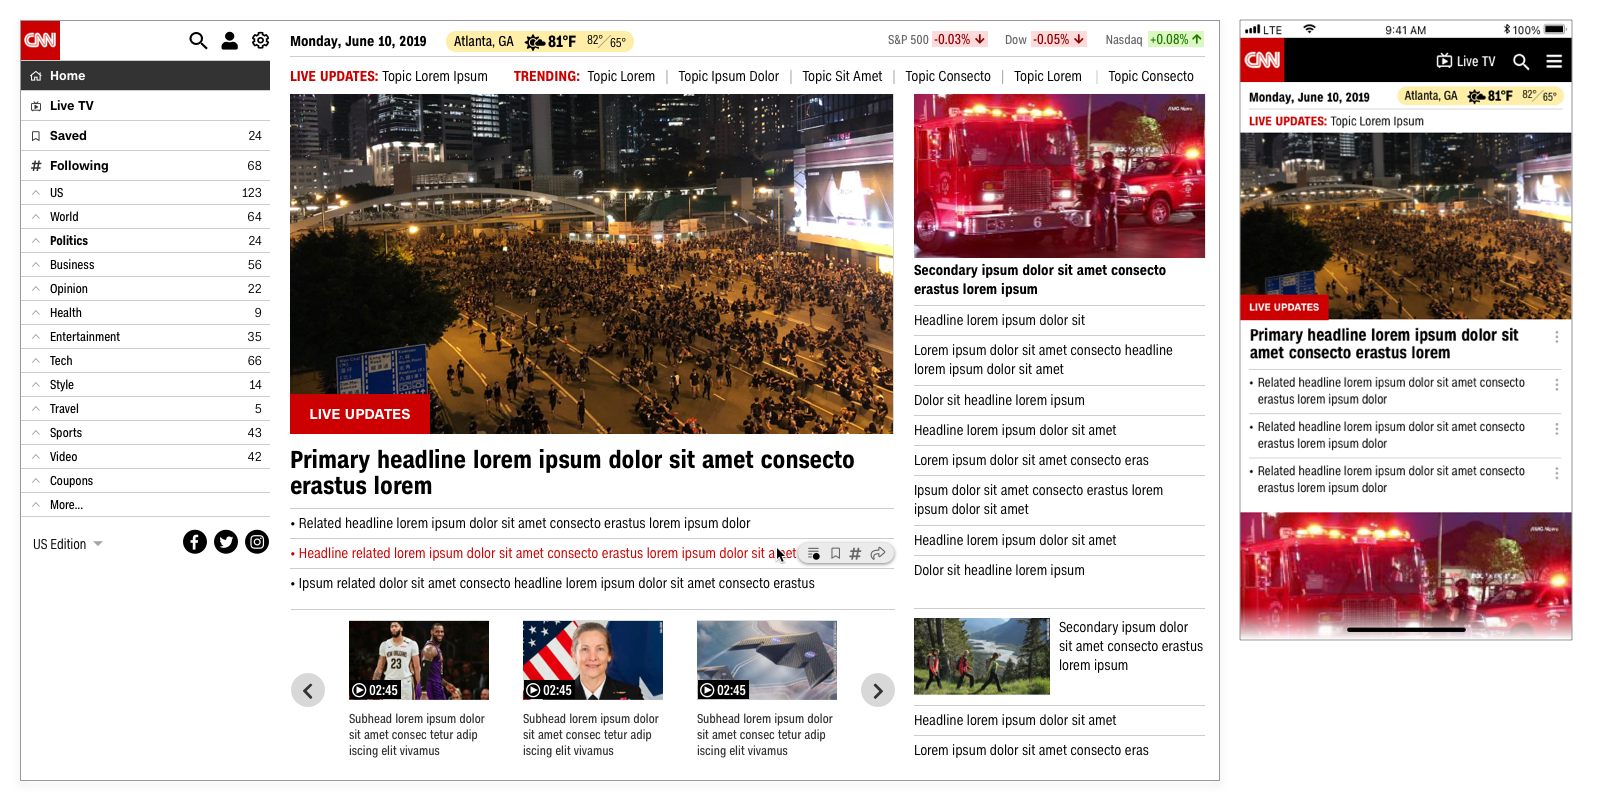Viewport: 1600px width, 800px height.
Task: Open the live updates Topic Lorem Ipsum link
Action: click(435, 76)
